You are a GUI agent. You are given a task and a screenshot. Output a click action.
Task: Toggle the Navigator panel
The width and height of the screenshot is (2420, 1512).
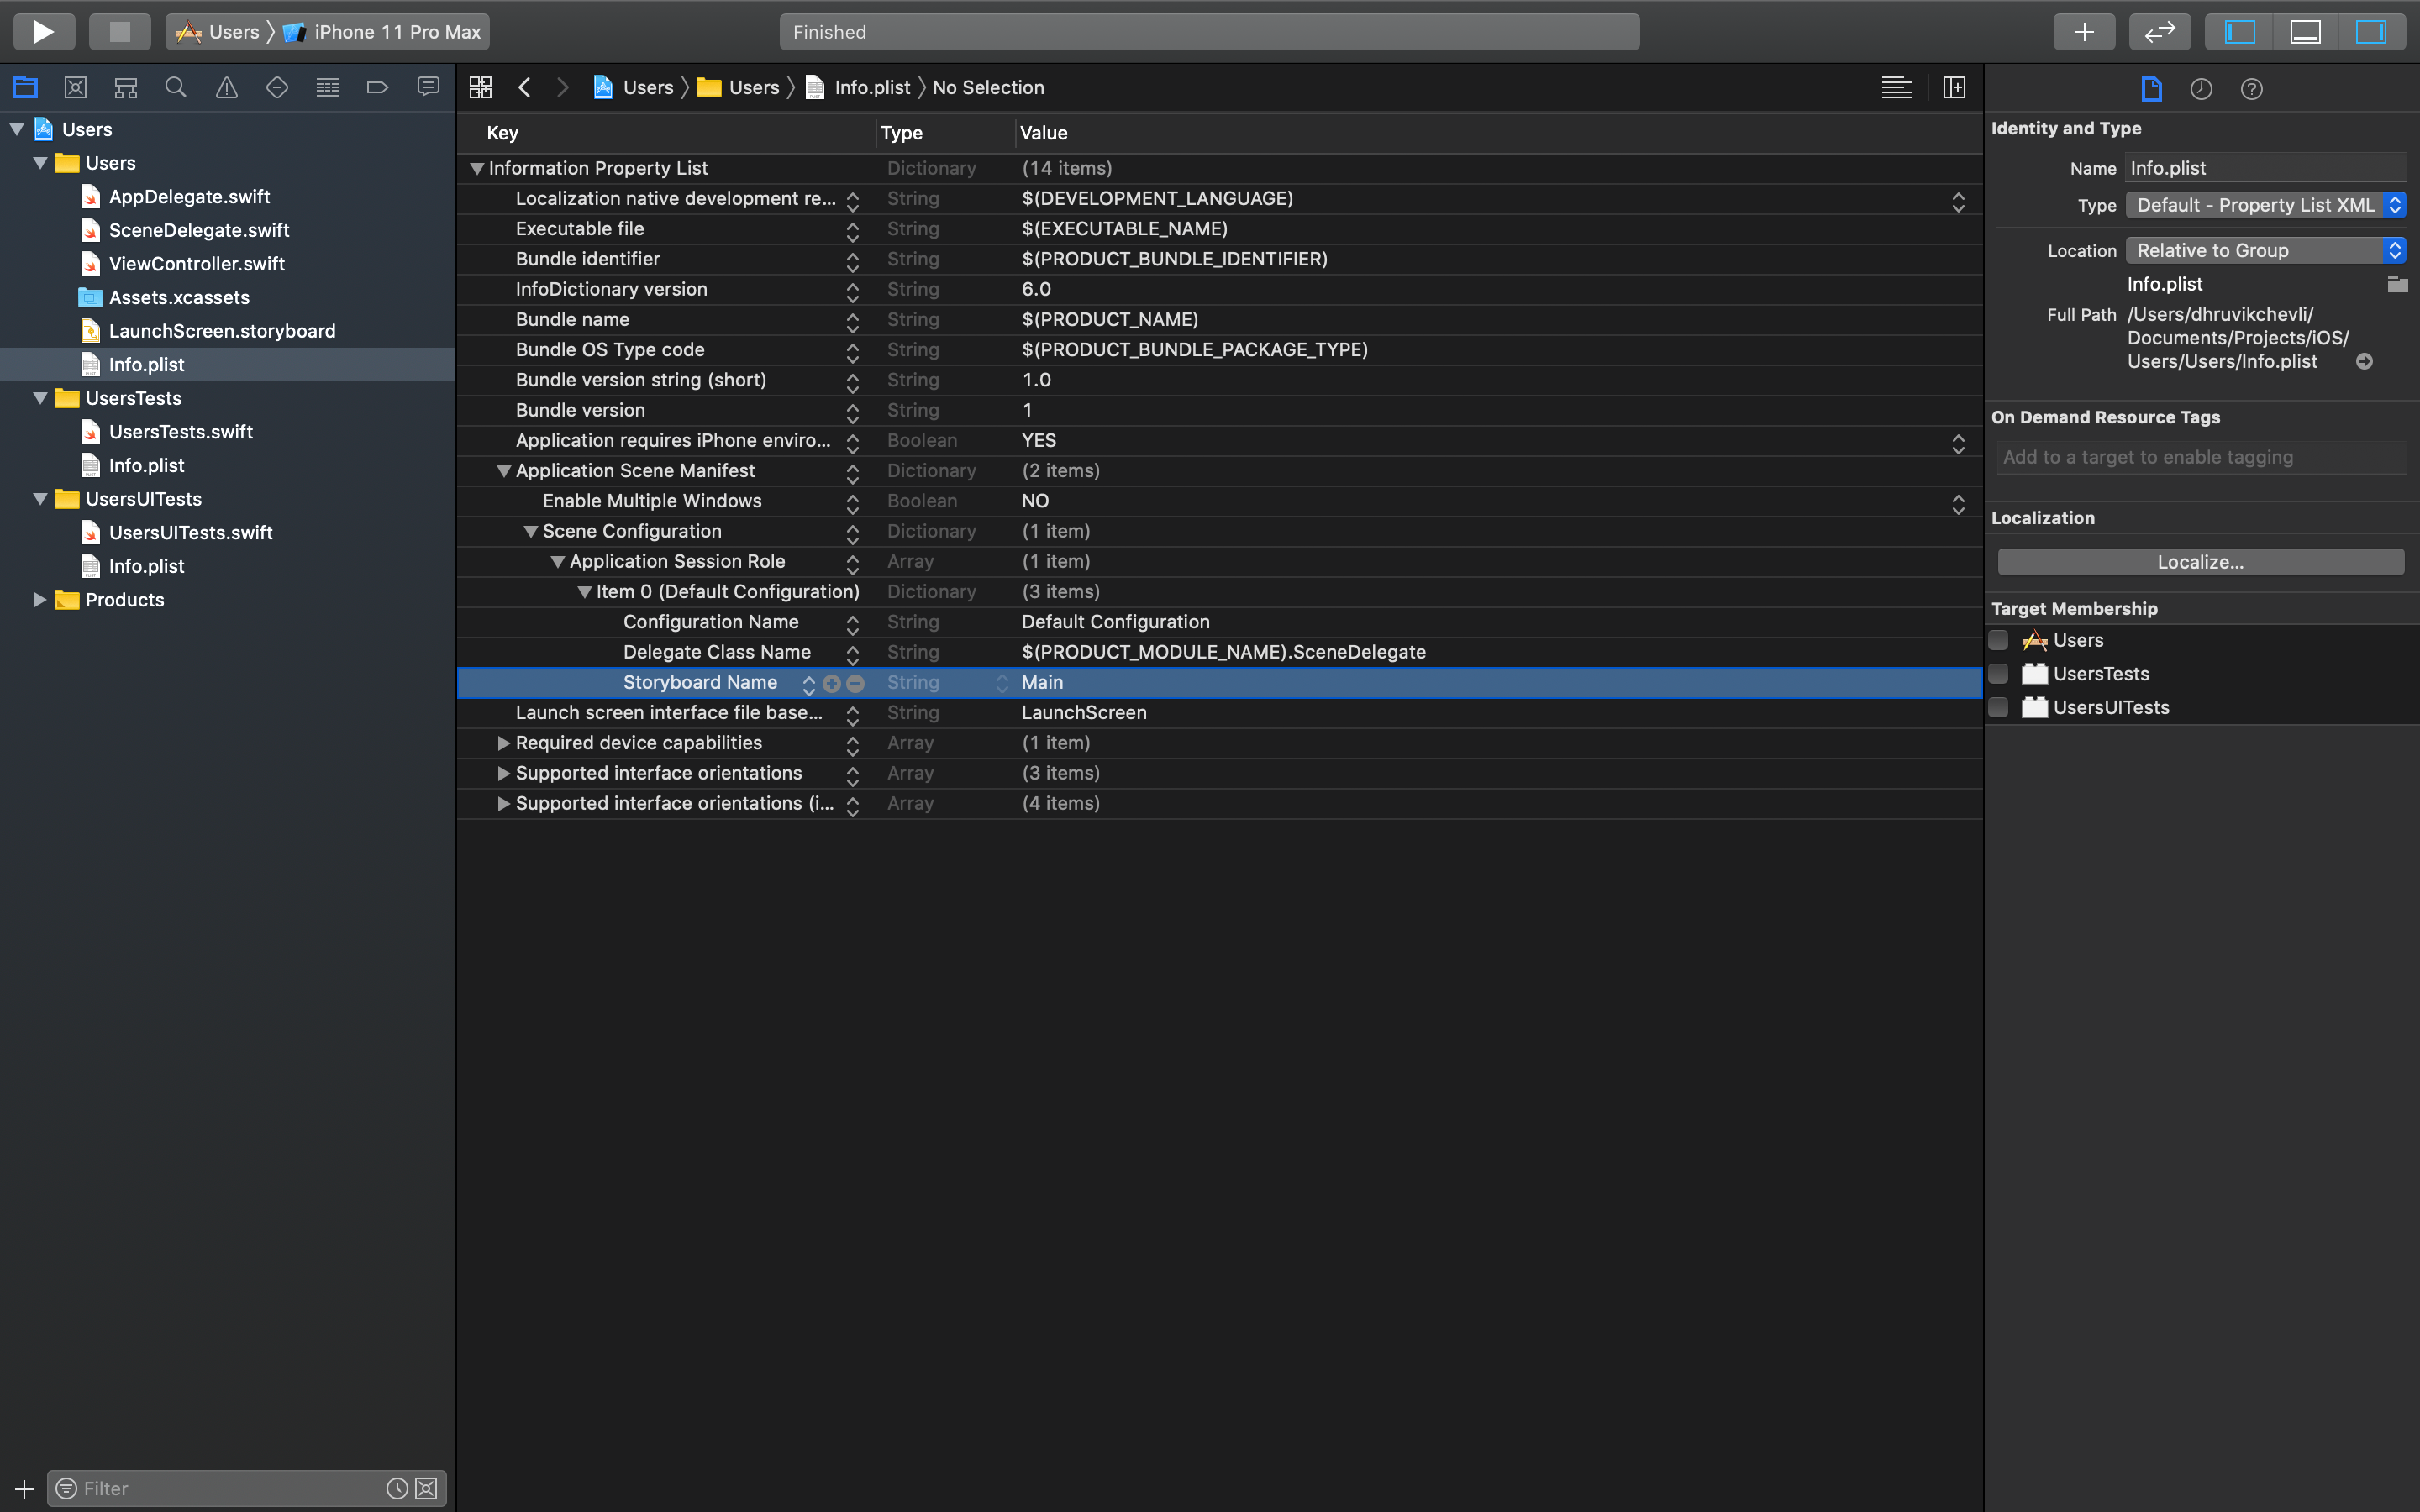tap(2240, 31)
